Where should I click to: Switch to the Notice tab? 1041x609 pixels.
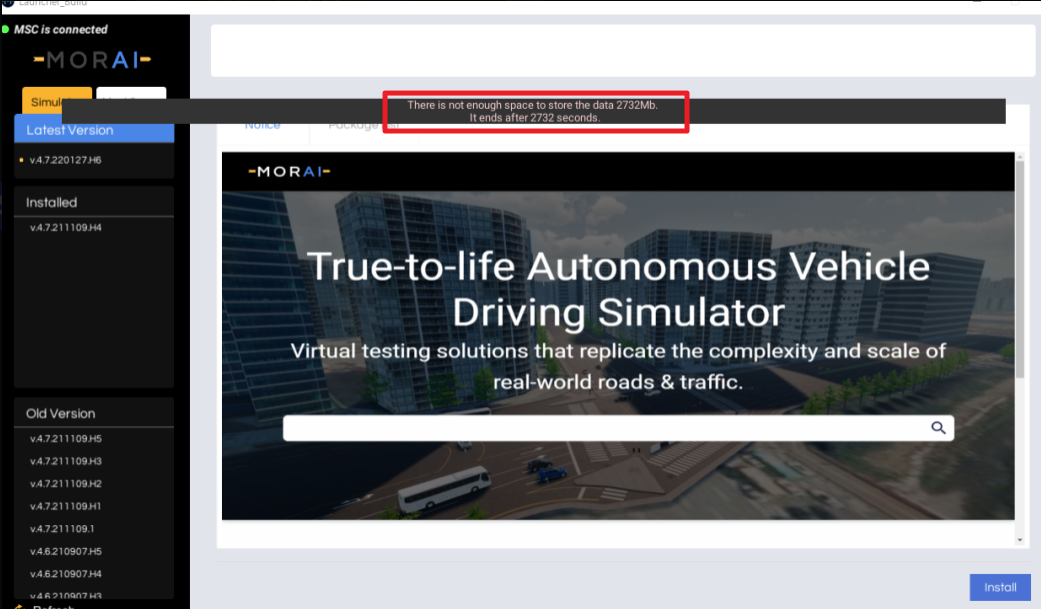click(263, 125)
